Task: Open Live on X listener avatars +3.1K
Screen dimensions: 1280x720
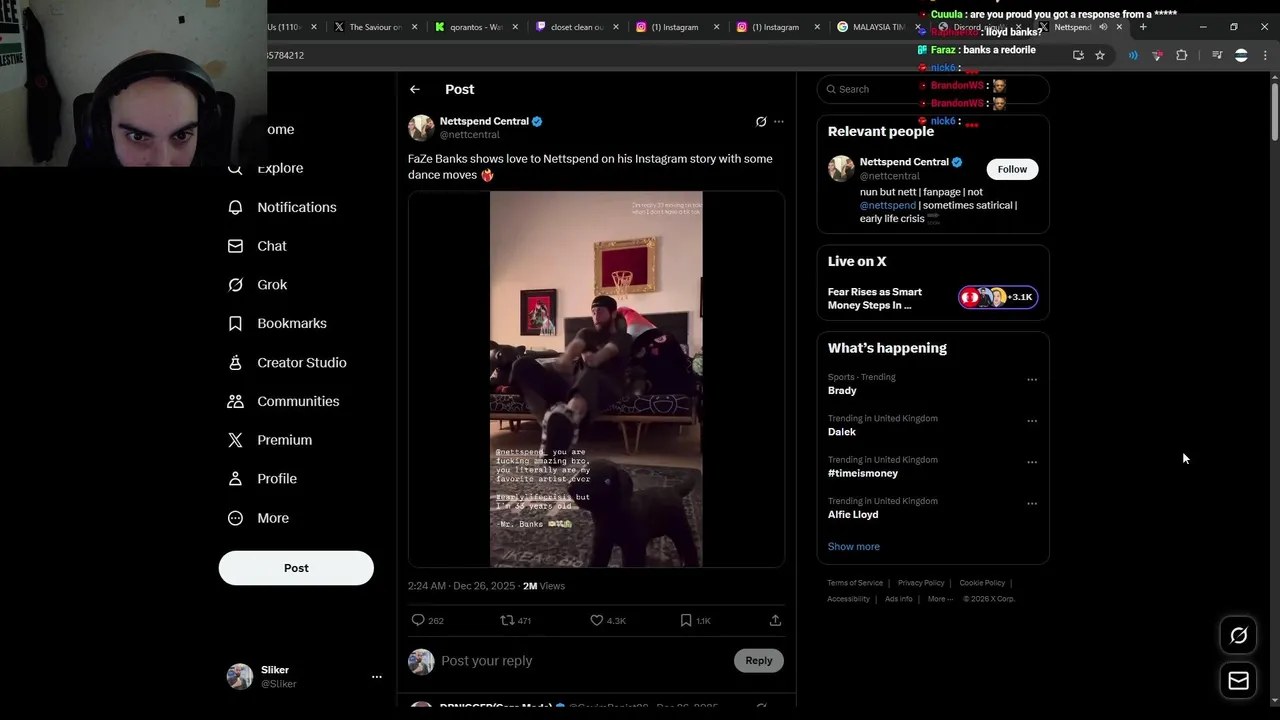Action: pyautogui.click(x=998, y=297)
